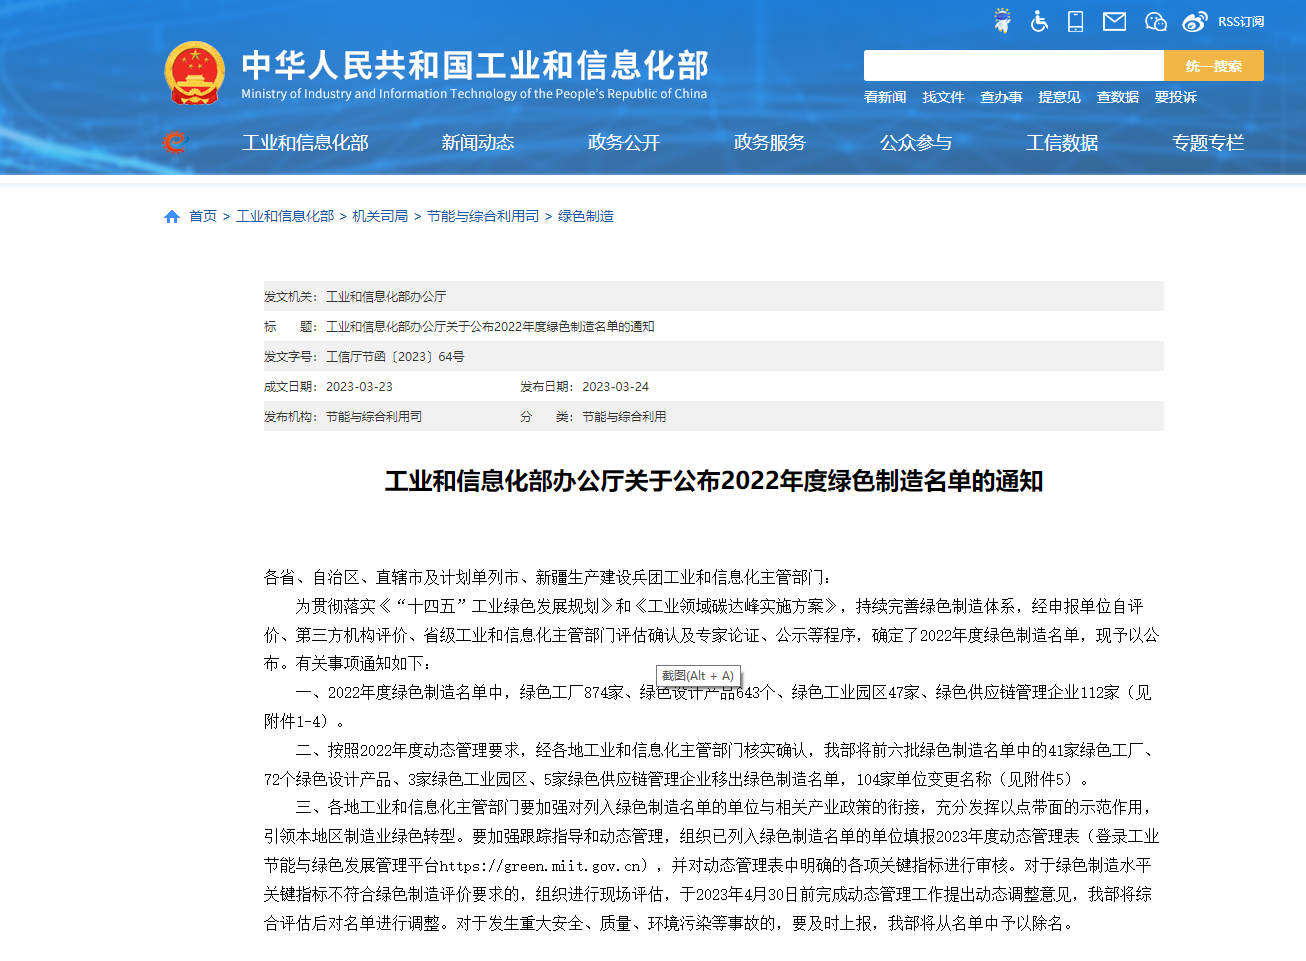
Task: Focus the search input field
Action: (1014, 66)
